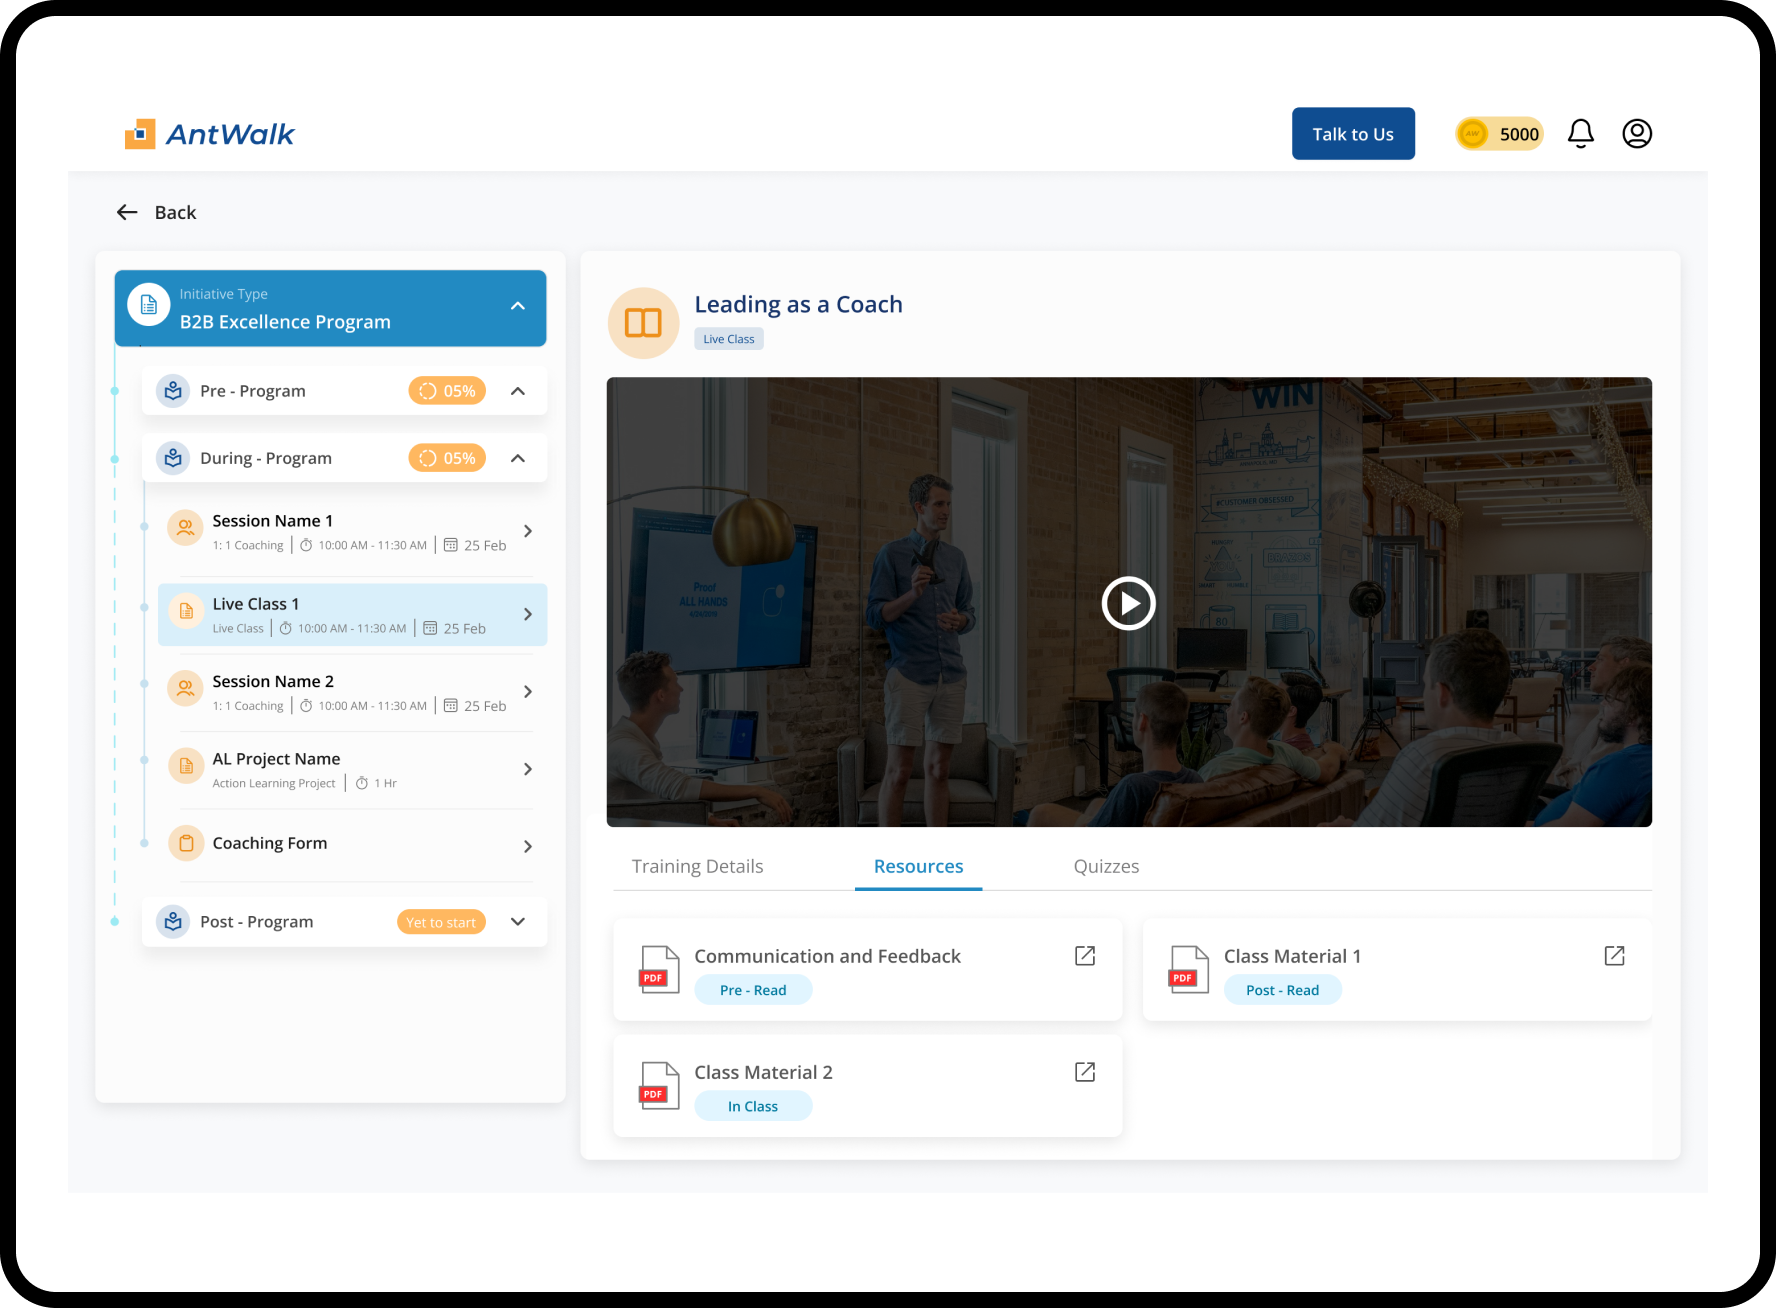Screen dimensions: 1776x1308
Task: Click the Leading as a Coach book icon
Action: tap(643, 323)
